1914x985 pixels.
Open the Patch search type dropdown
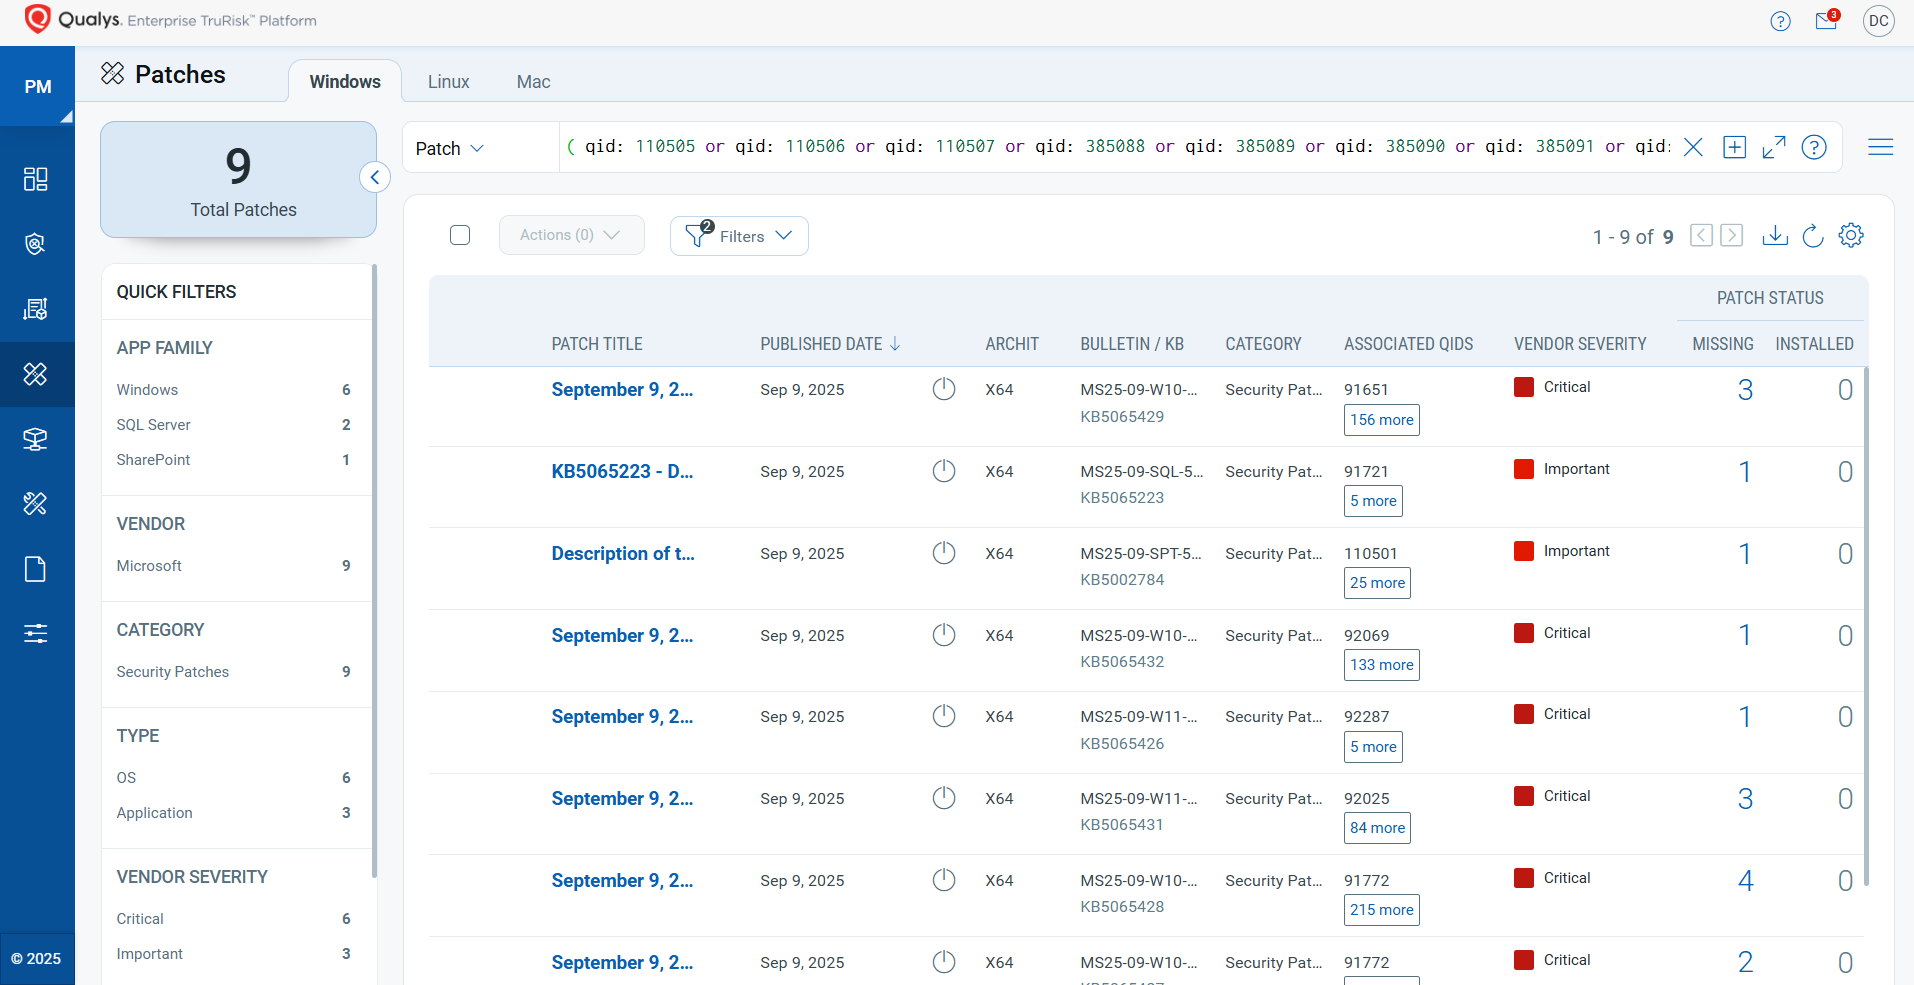[x=450, y=148]
